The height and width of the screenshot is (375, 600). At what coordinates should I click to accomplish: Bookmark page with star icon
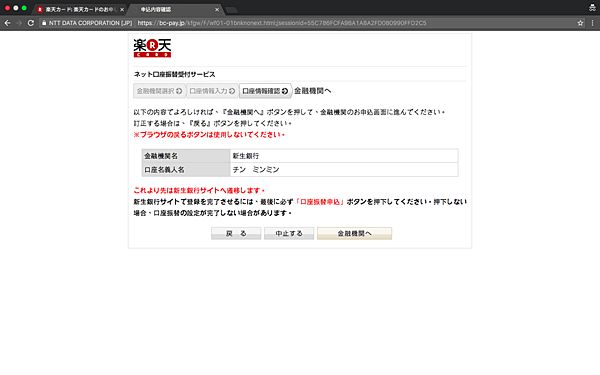(580, 23)
